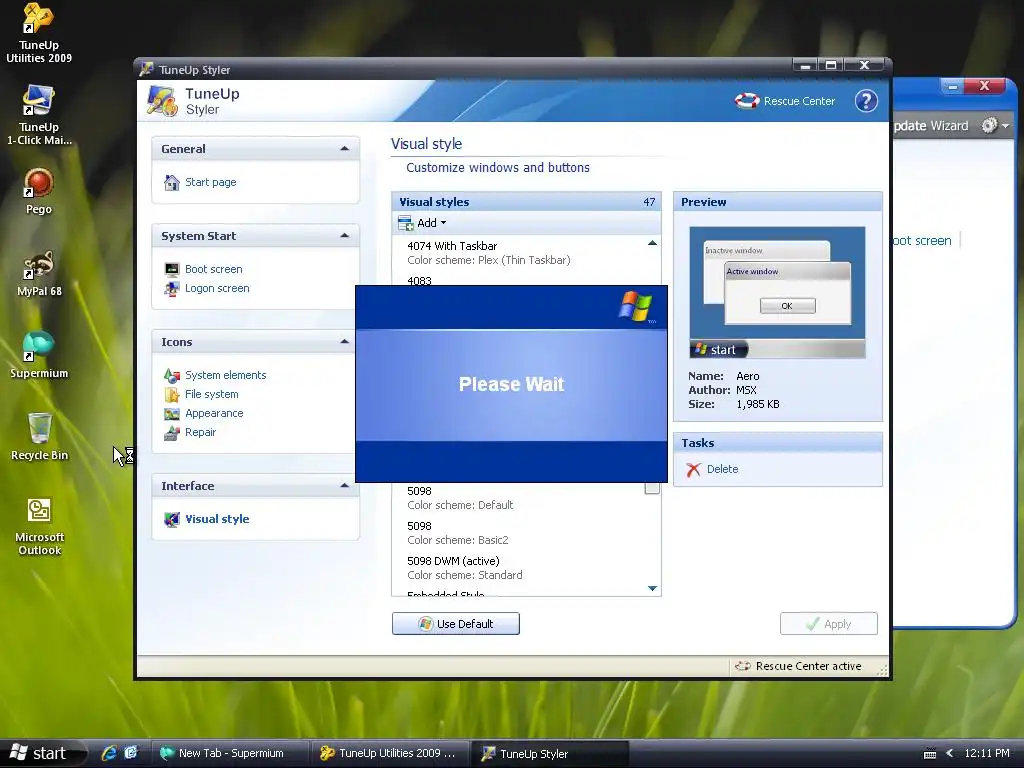Click the Repair icon in Icons panel
The width and height of the screenshot is (1024, 768).
click(172, 432)
